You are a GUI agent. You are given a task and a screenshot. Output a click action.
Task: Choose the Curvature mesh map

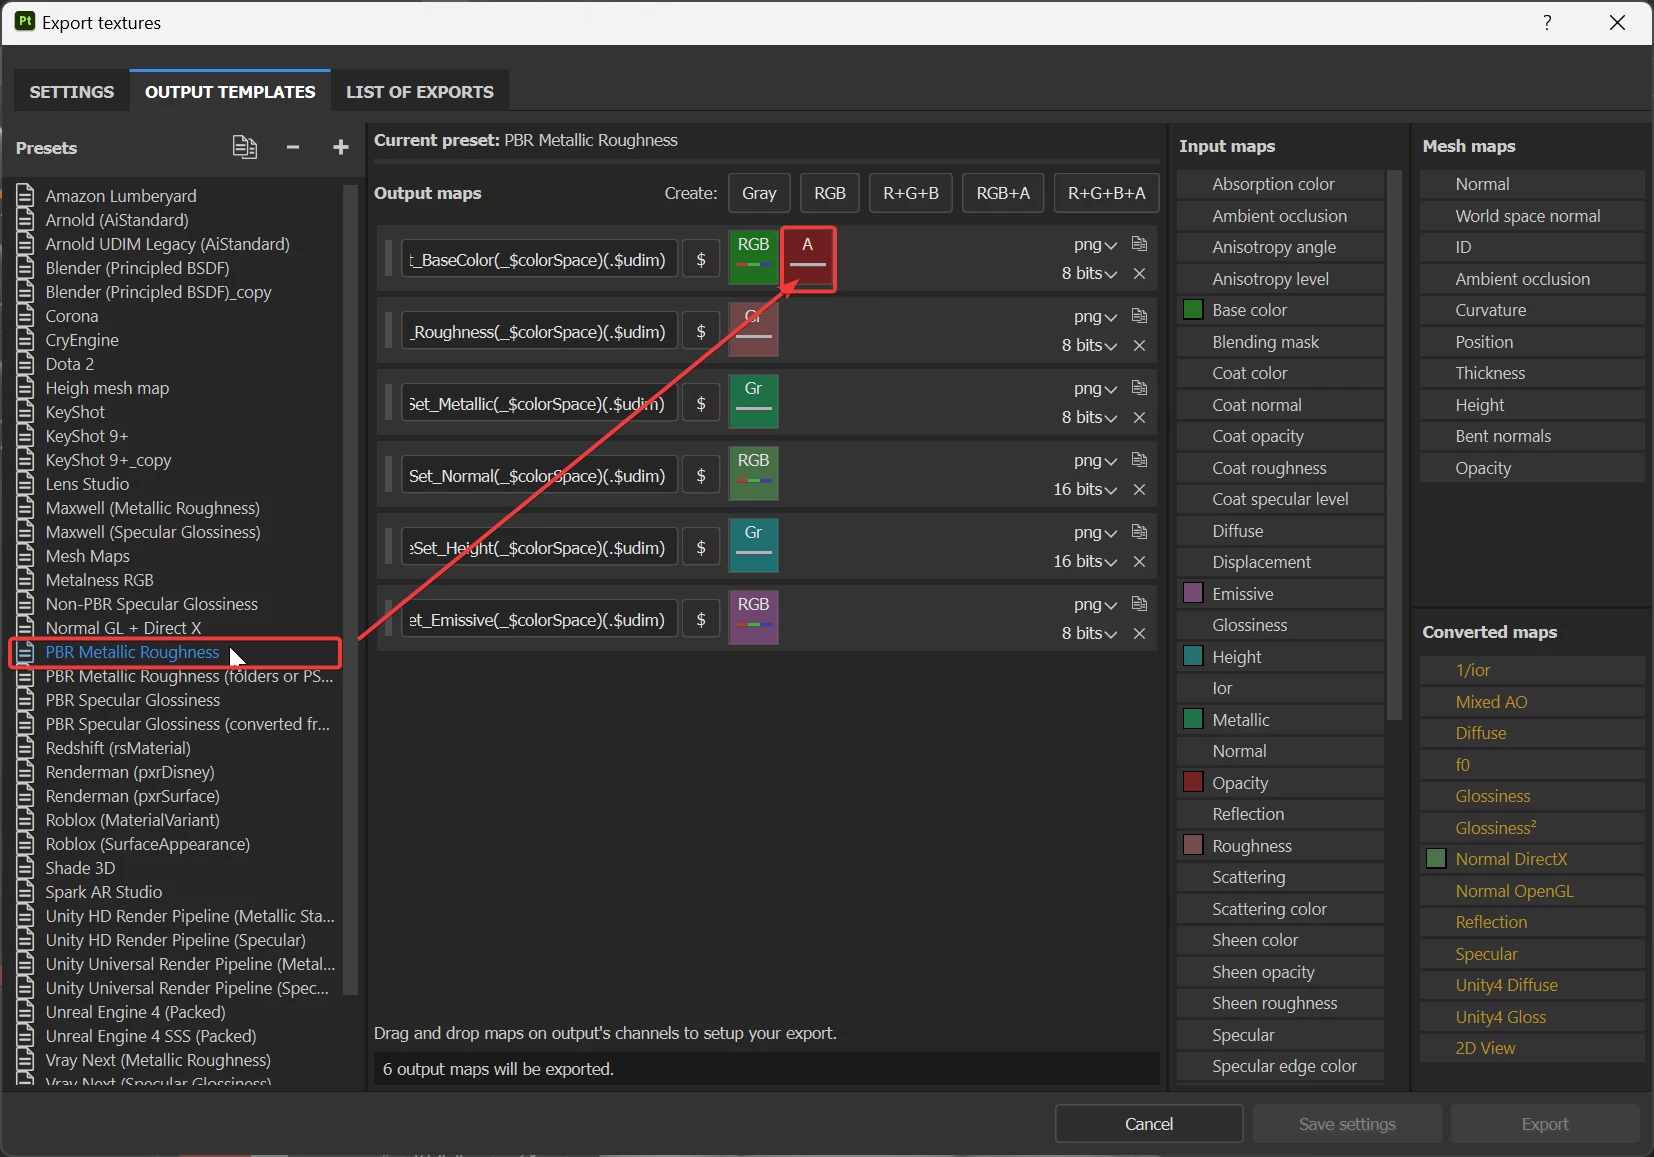click(x=1532, y=310)
